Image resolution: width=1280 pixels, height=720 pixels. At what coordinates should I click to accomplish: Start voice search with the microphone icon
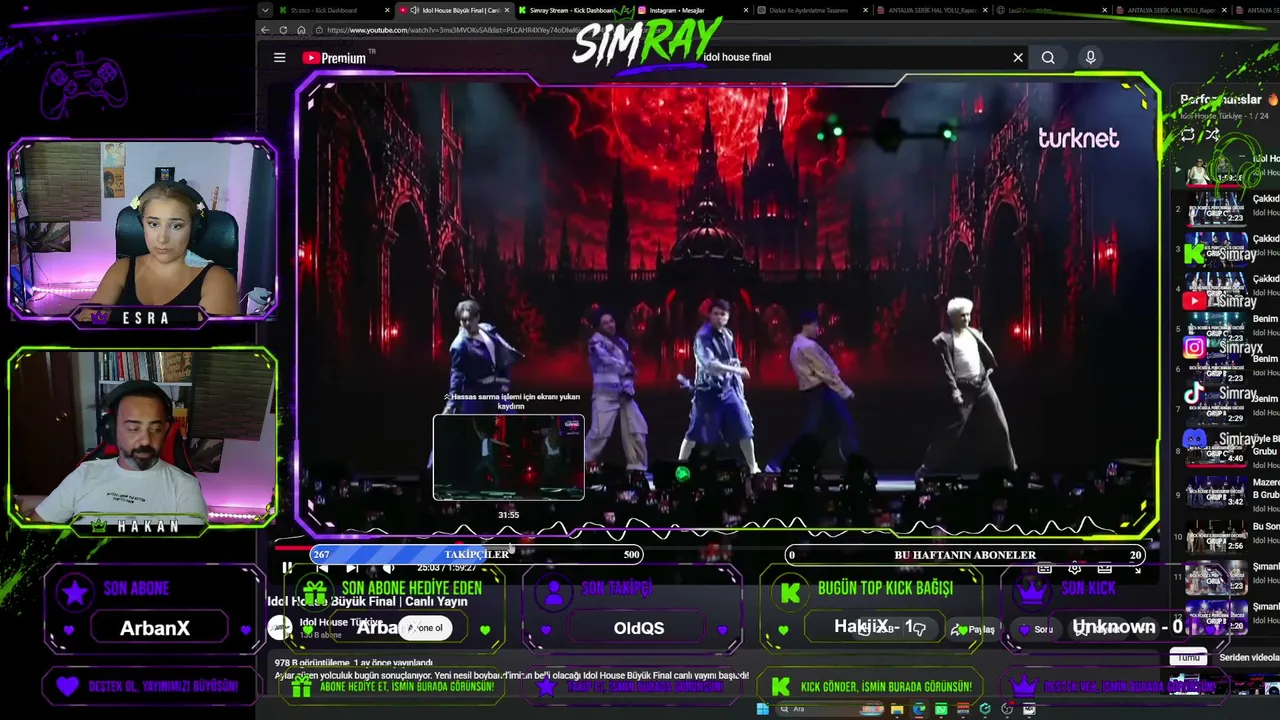pyautogui.click(x=1091, y=57)
